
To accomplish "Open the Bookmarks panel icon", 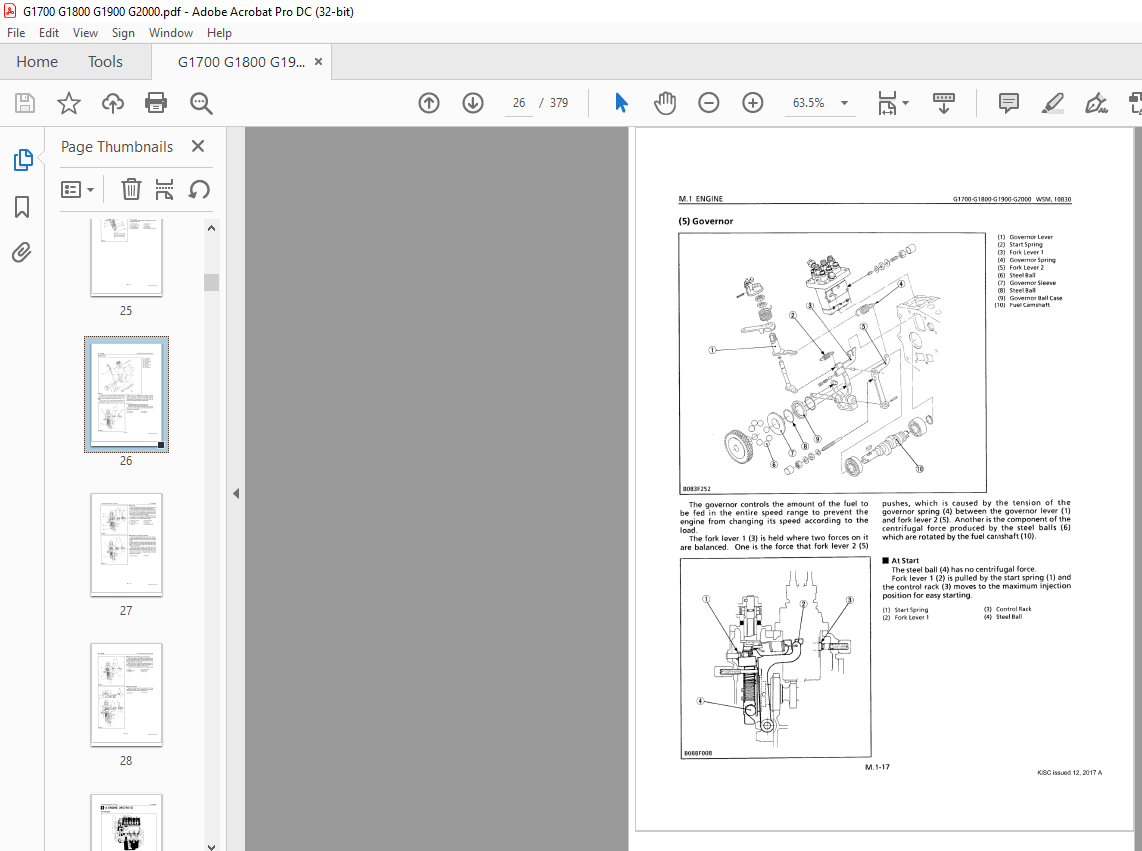I will (22, 207).
